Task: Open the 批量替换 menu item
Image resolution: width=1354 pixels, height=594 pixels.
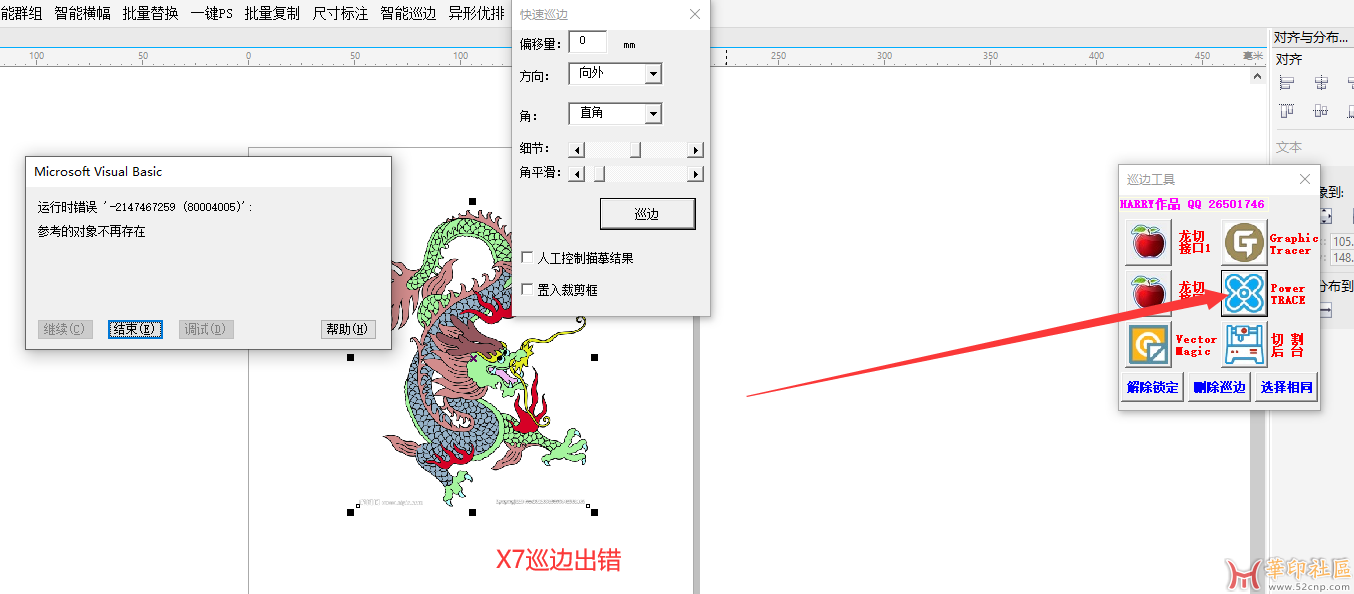Action: (x=150, y=13)
